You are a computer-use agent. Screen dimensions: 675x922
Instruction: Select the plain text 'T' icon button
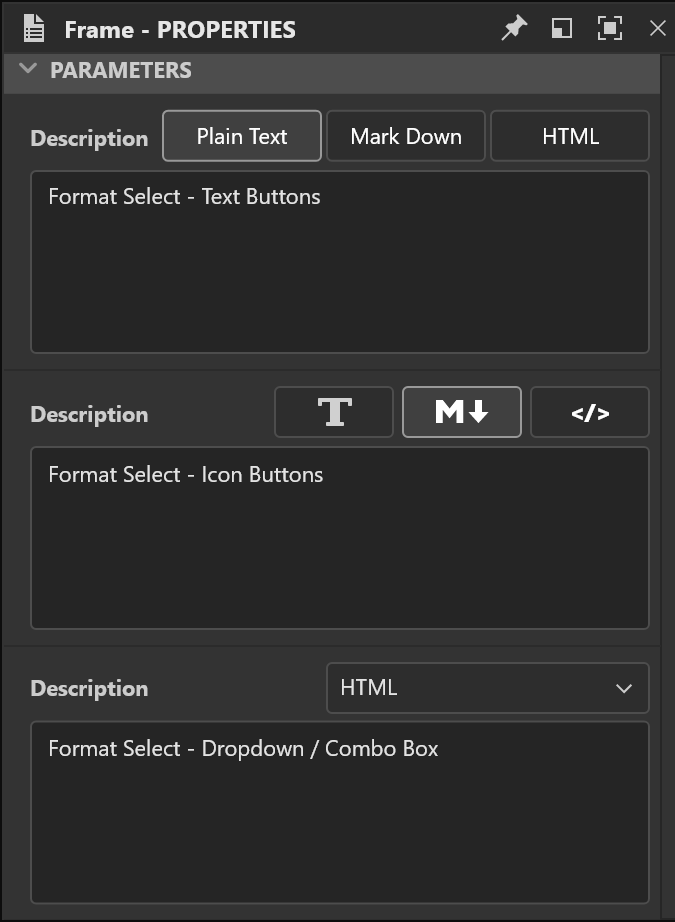click(334, 412)
